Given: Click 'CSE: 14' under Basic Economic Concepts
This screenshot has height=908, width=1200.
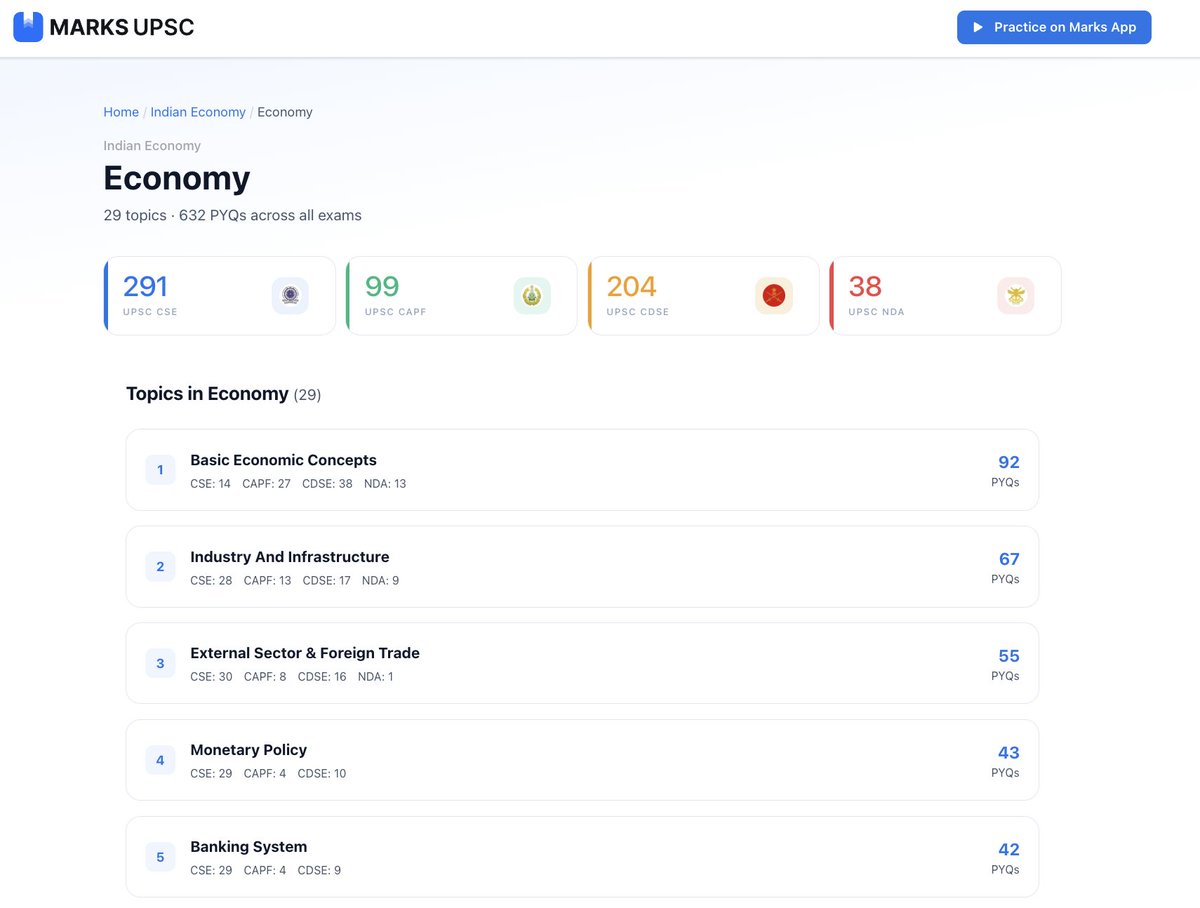Looking at the screenshot, I should 210,484.
